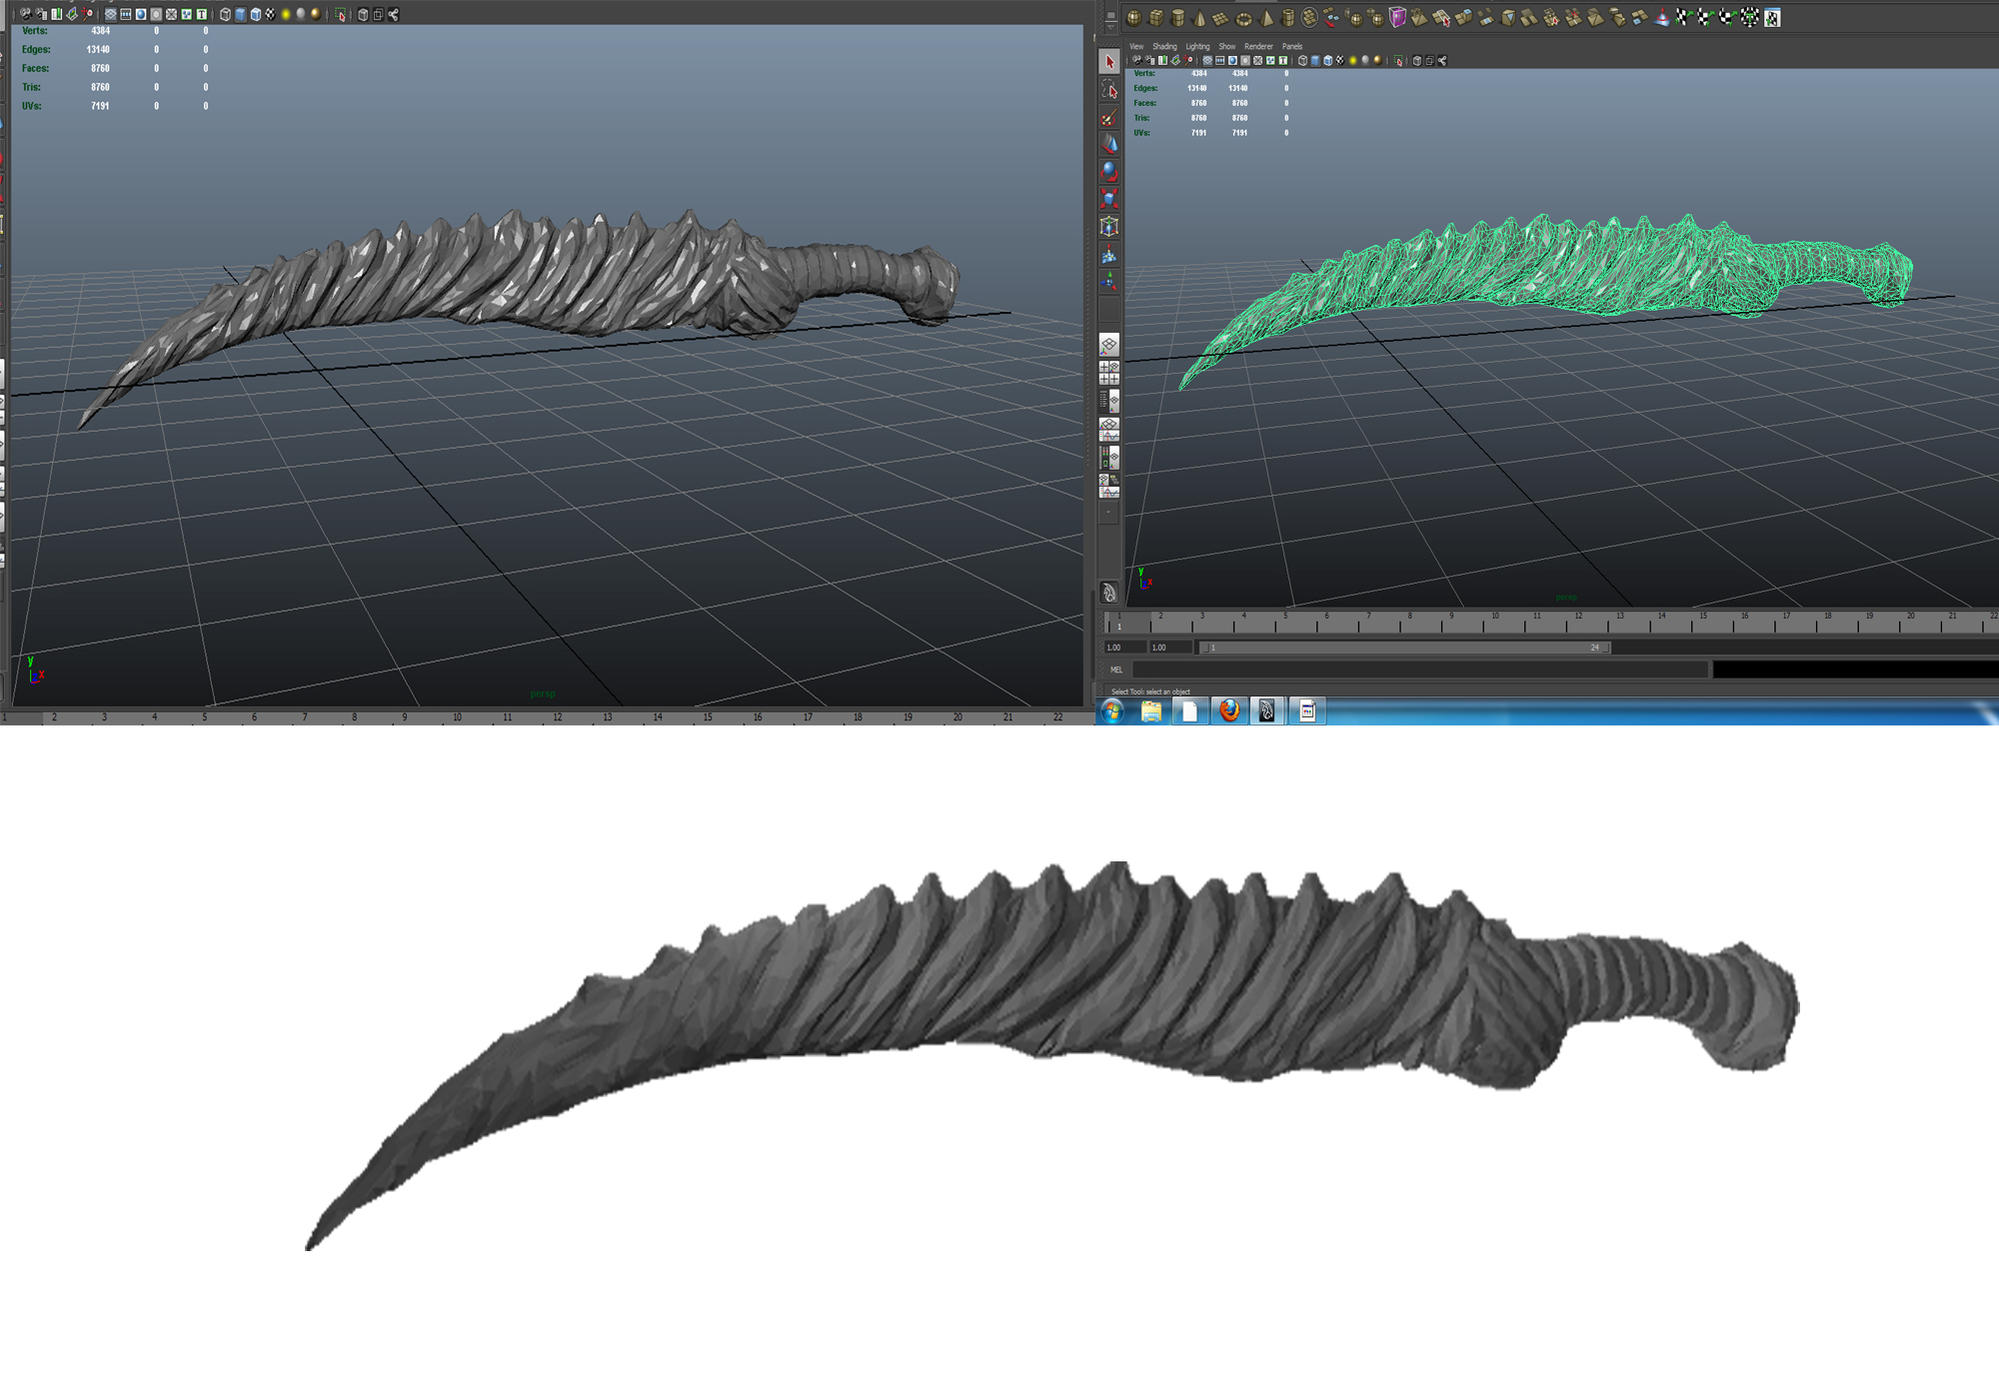The image size is (1999, 1399).
Task: Switch to Hypershade/Persp layout
Action: coord(1109,457)
